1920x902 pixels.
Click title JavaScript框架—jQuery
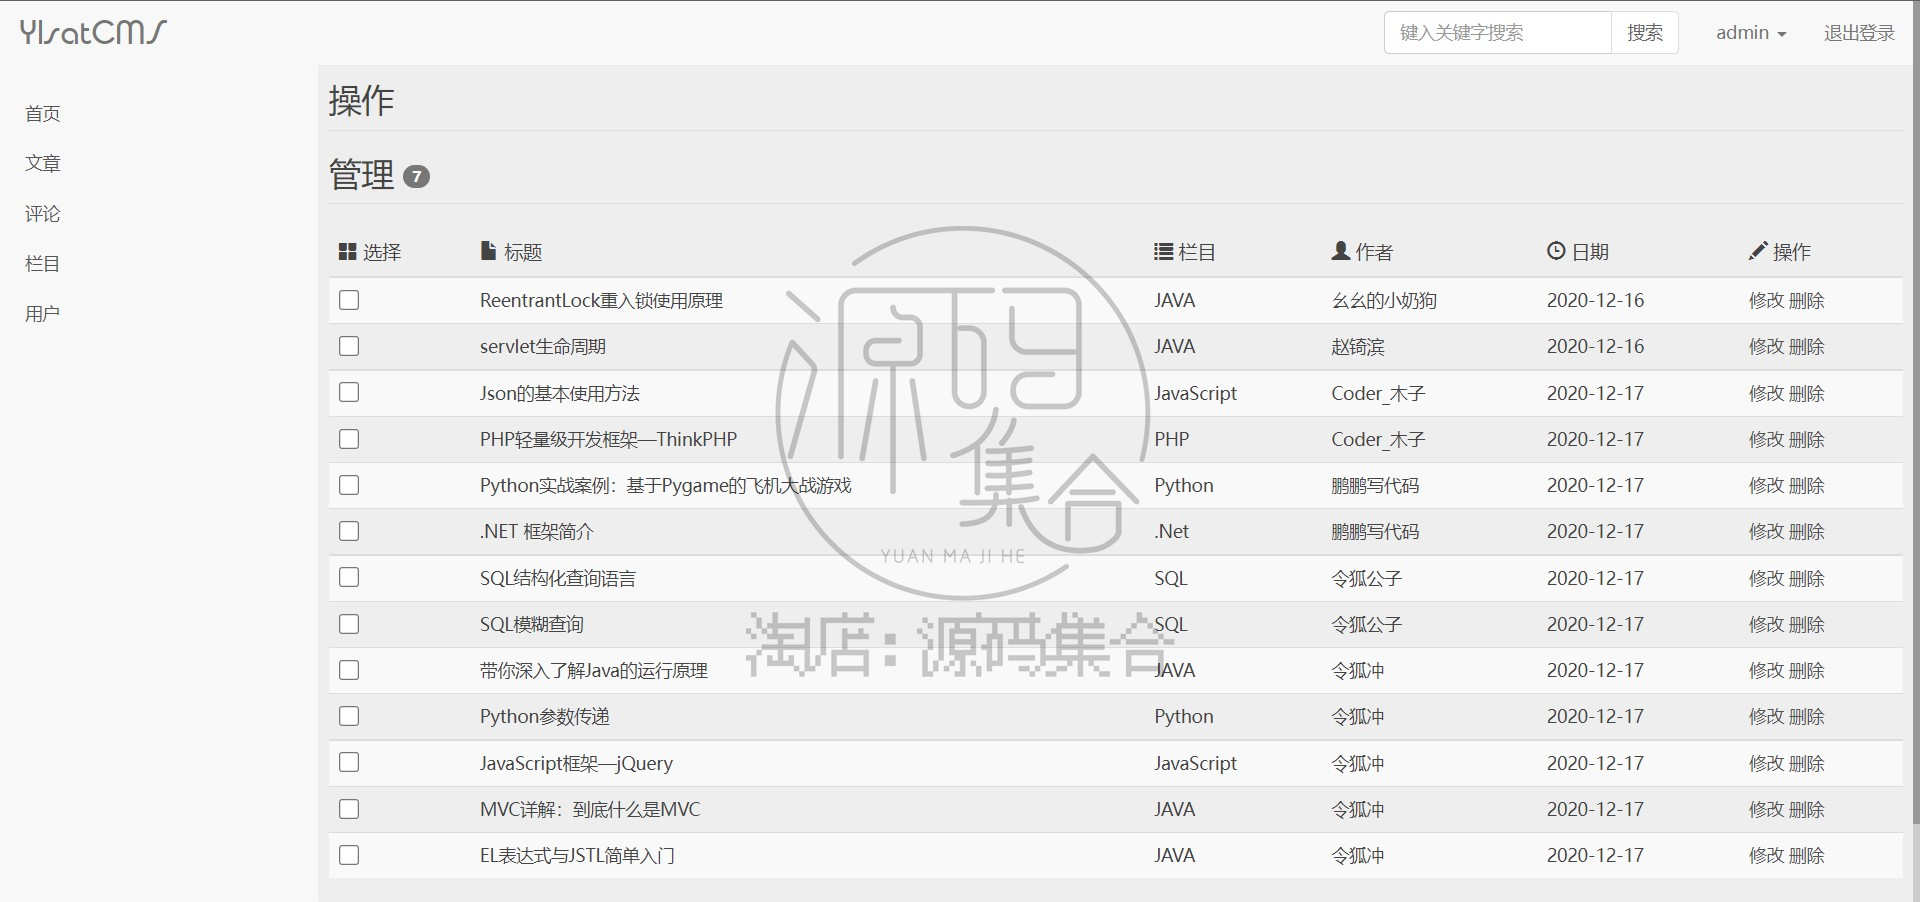(576, 764)
